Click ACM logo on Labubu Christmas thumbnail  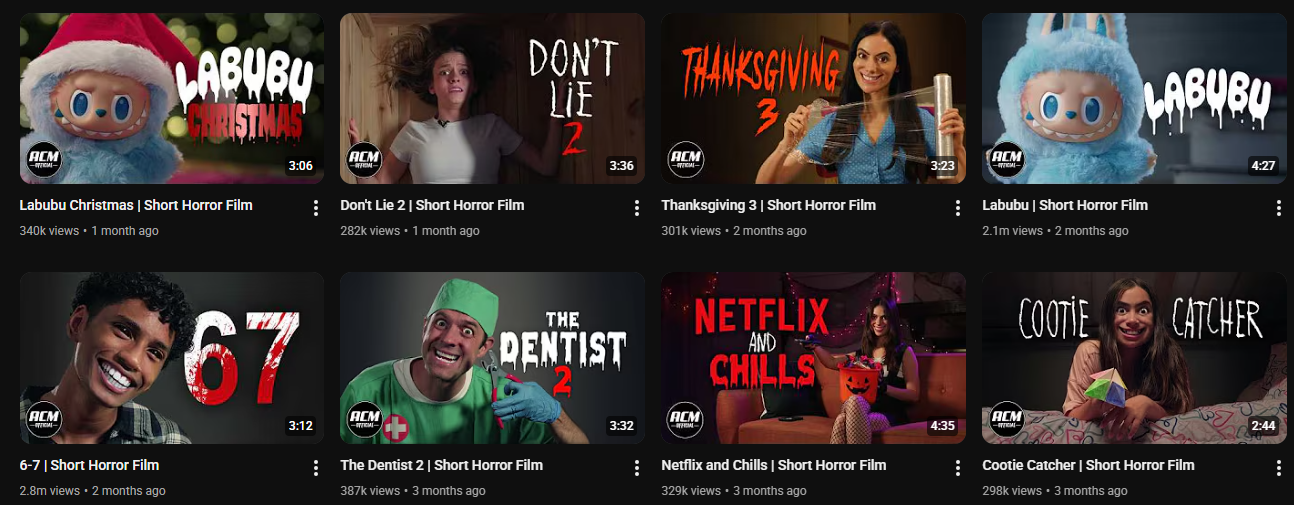coord(44,159)
